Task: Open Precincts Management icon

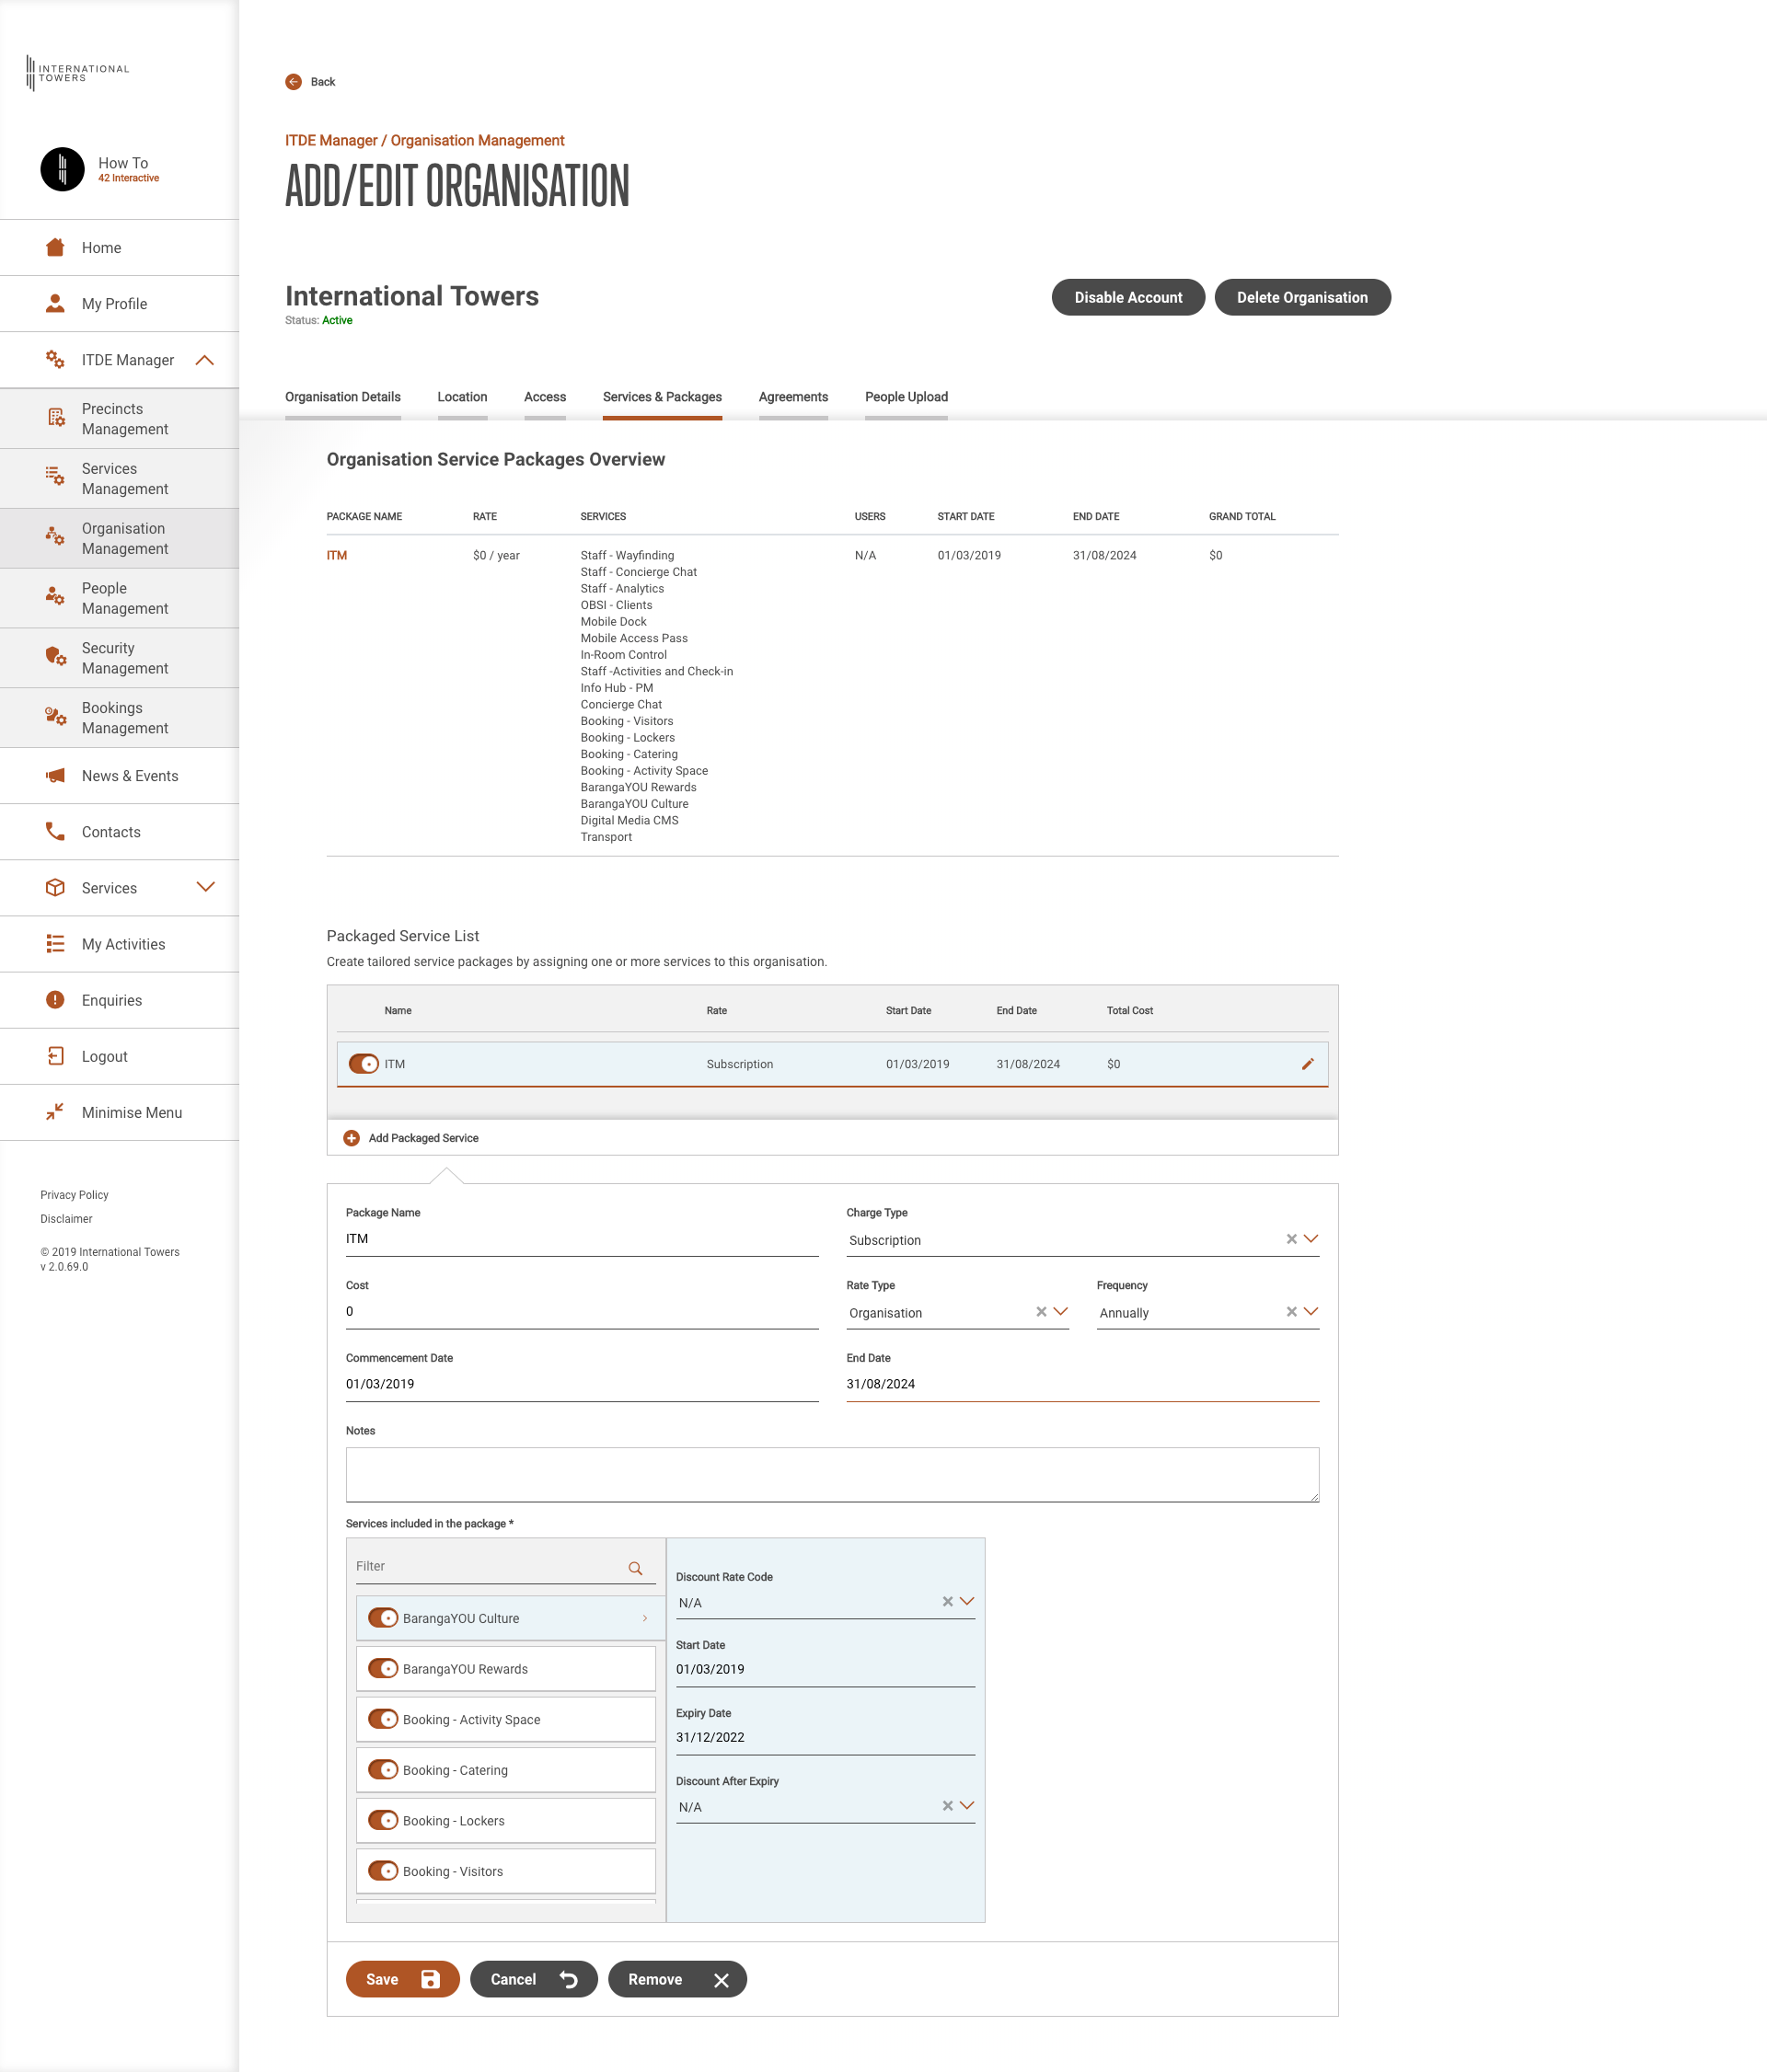Action: (56, 418)
